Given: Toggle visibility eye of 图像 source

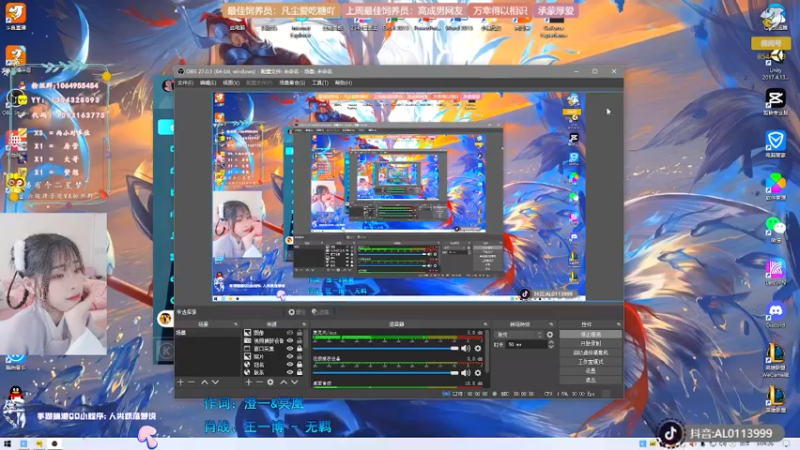Looking at the screenshot, I should 290,333.
